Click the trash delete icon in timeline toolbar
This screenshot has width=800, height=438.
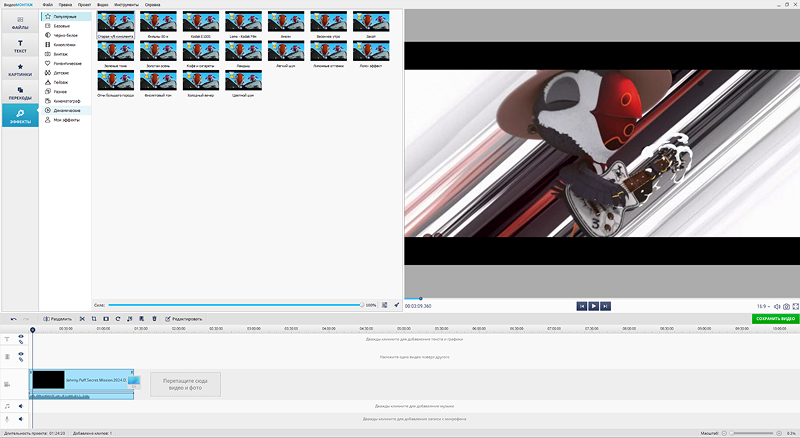155,319
